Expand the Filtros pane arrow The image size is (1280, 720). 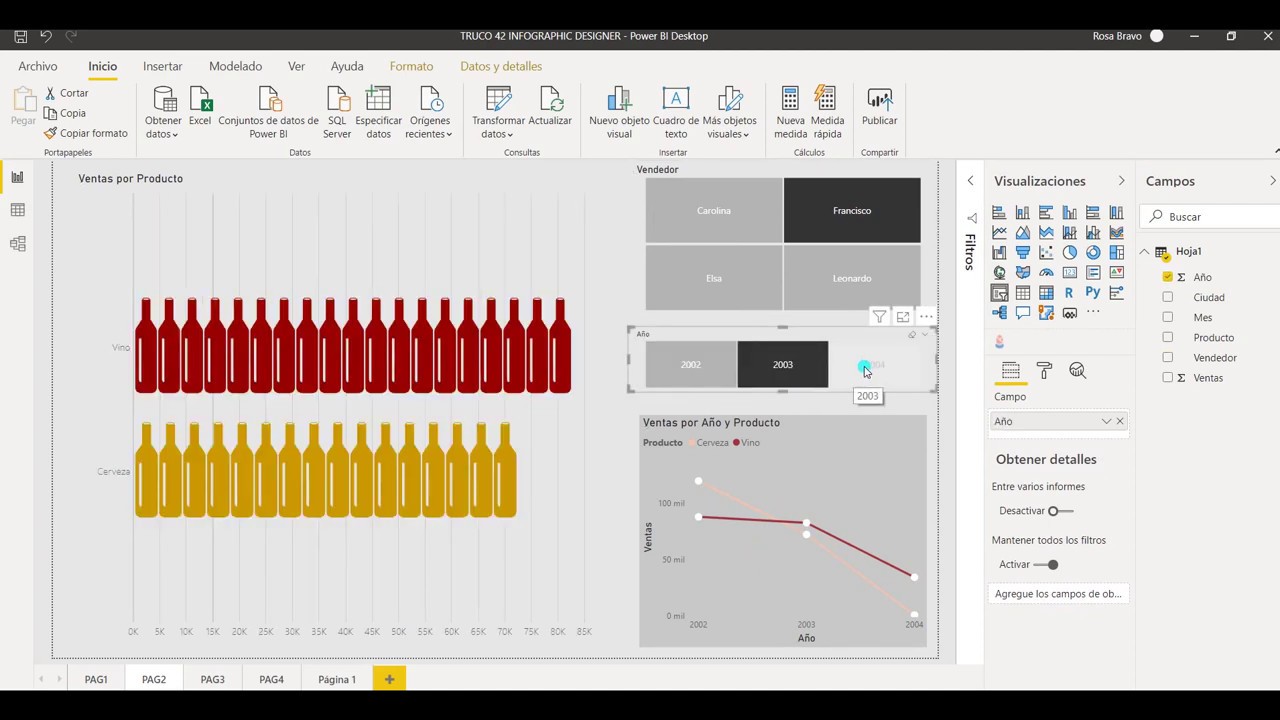tap(970, 181)
